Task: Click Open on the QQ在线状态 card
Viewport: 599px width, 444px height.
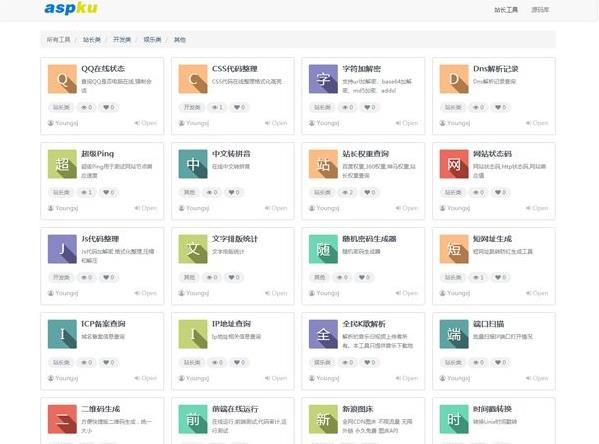Action: 146,123
